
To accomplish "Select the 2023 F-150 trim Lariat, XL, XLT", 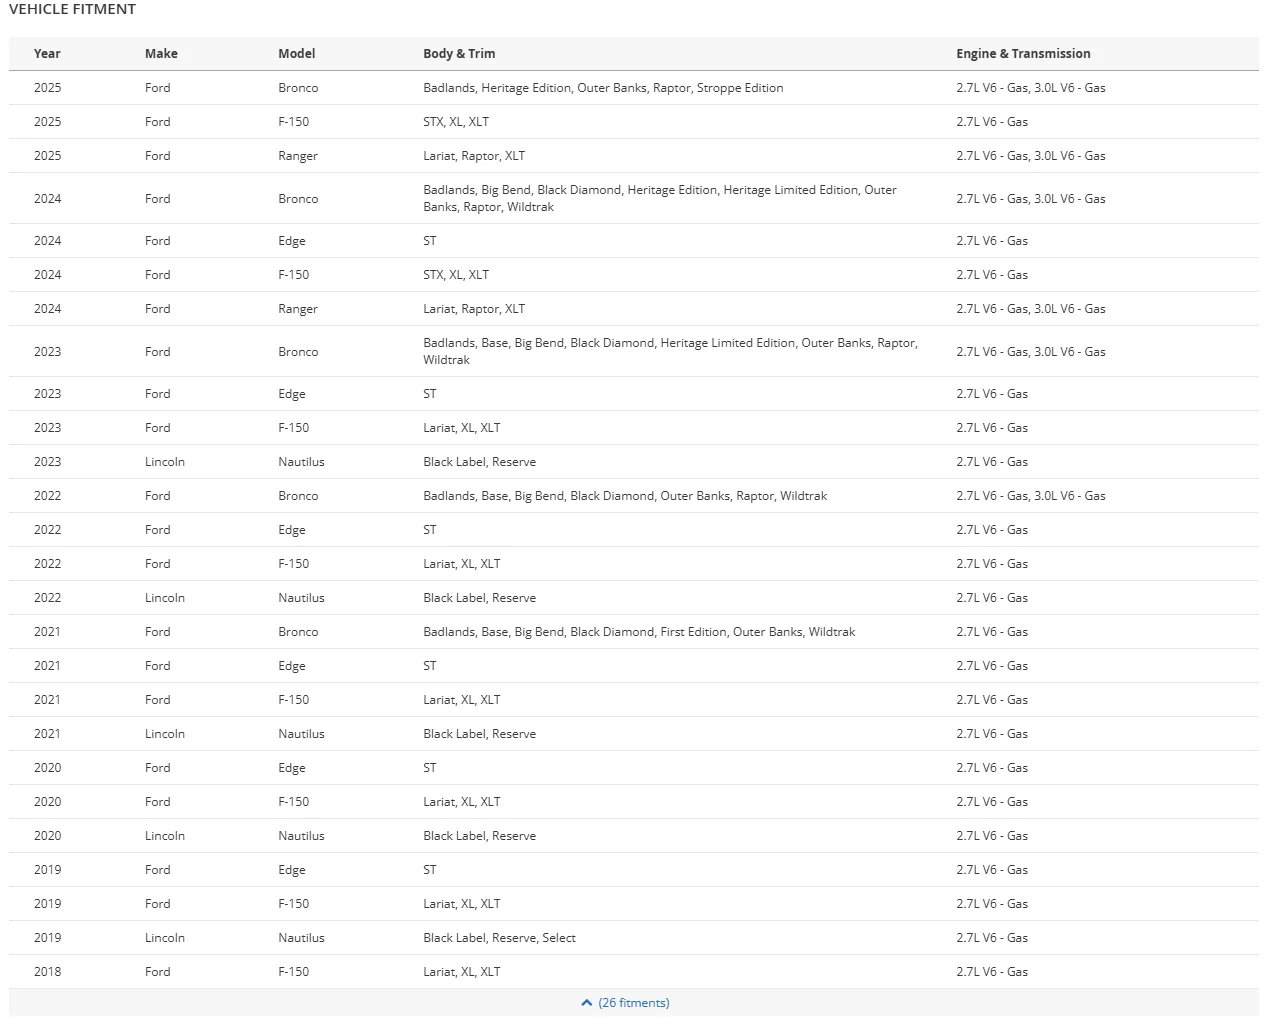I will tap(462, 428).
